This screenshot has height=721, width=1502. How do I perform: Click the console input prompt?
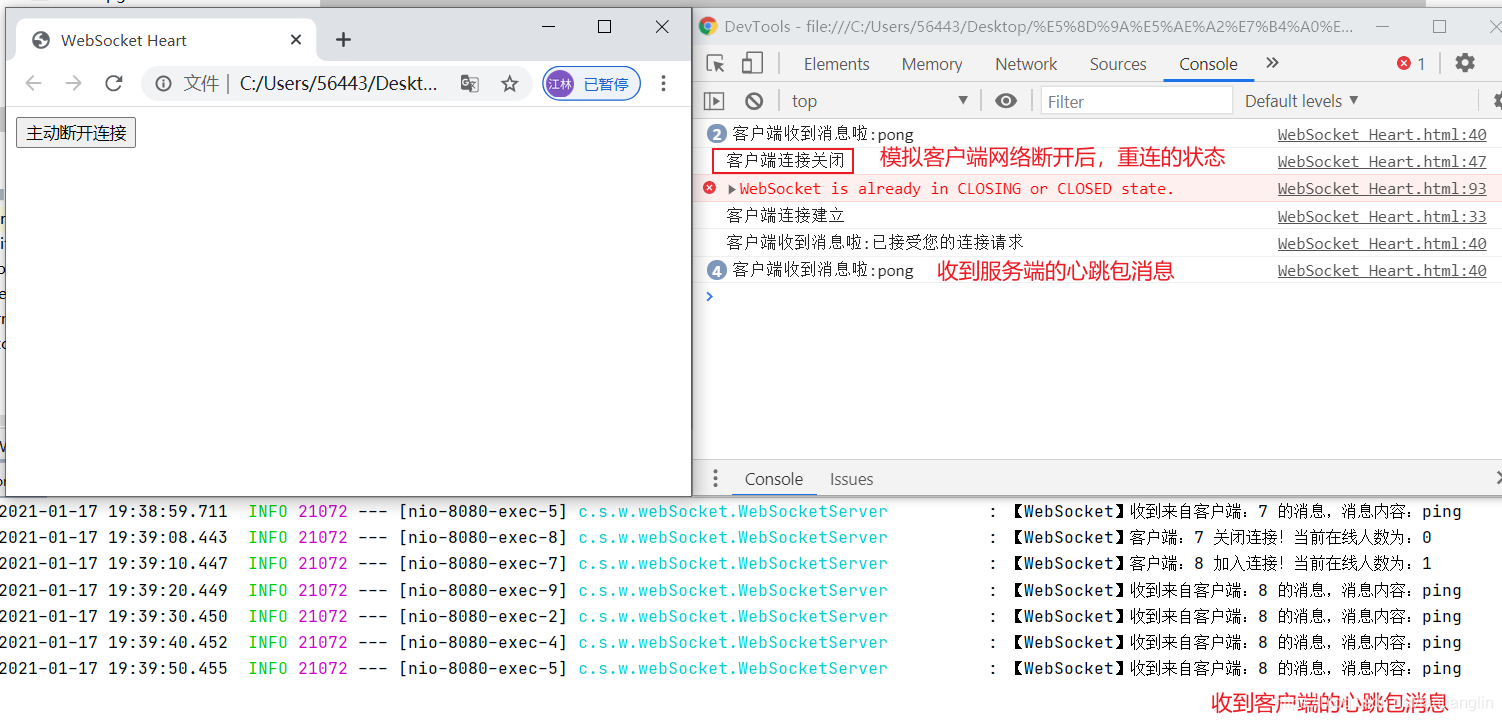1100,297
